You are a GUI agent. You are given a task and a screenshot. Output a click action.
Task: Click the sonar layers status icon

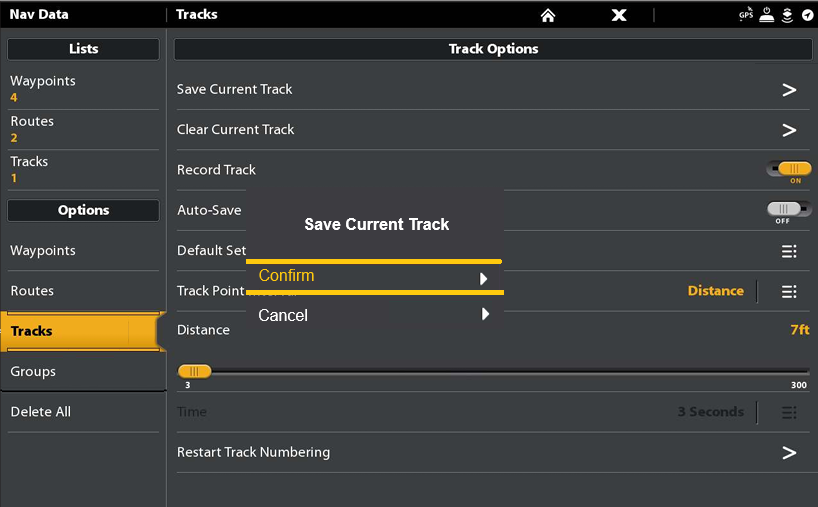click(x=787, y=15)
